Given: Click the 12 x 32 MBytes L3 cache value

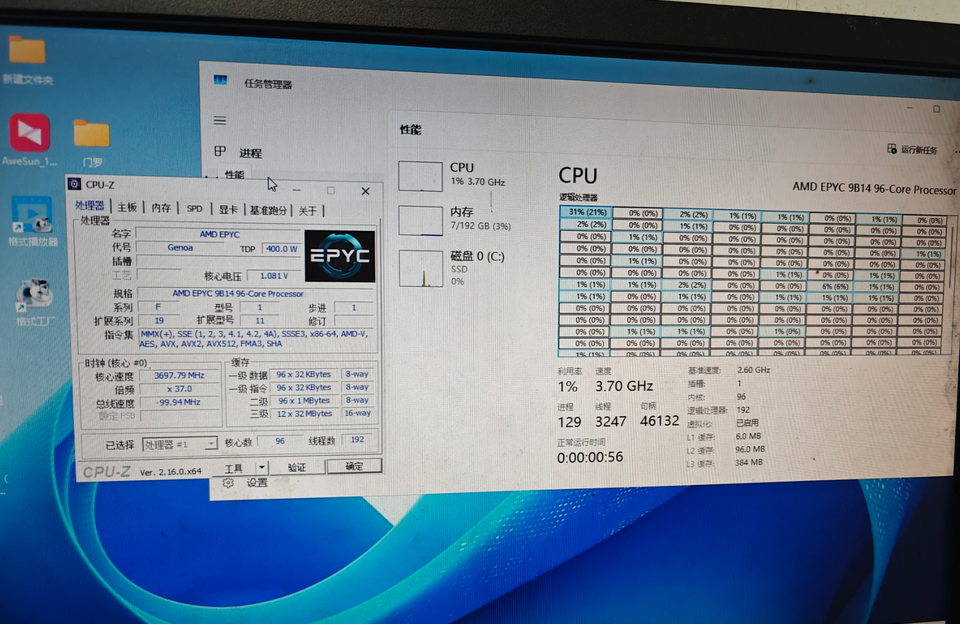Looking at the screenshot, I should pos(304,413).
